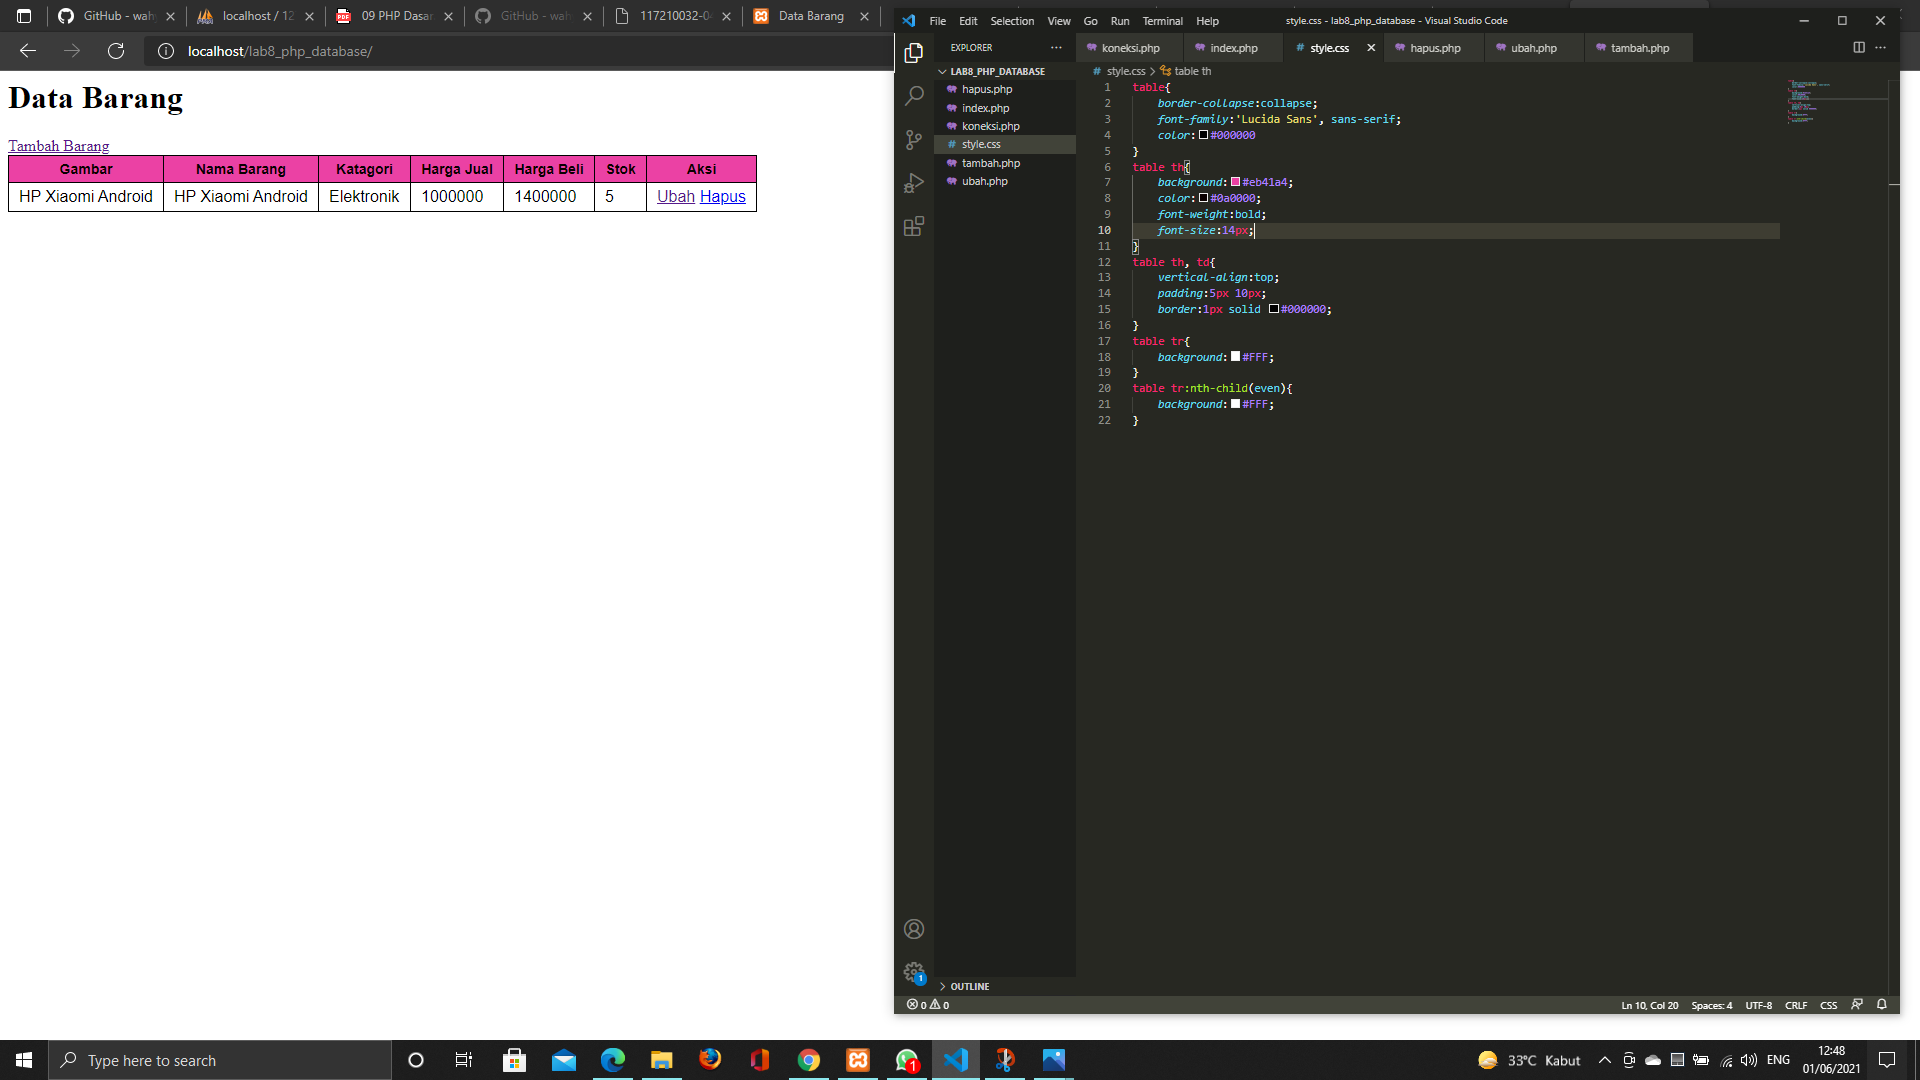Click the CRLF line ending selector
This screenshot has width=1920, height=1080.
1796,1005
